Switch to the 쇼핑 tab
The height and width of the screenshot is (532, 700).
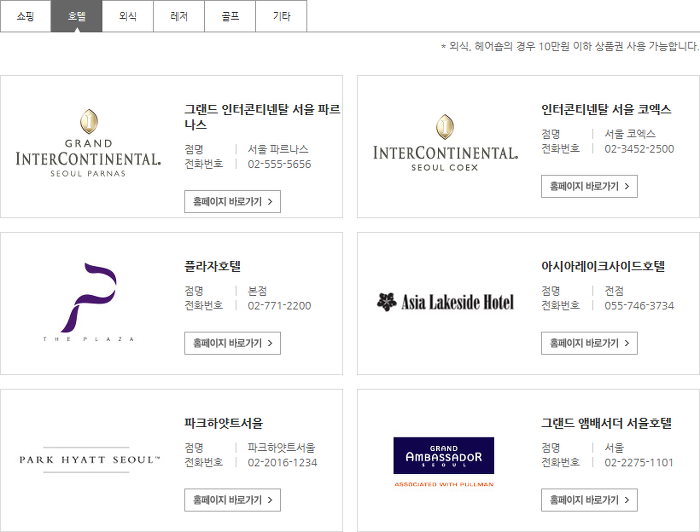25,16
